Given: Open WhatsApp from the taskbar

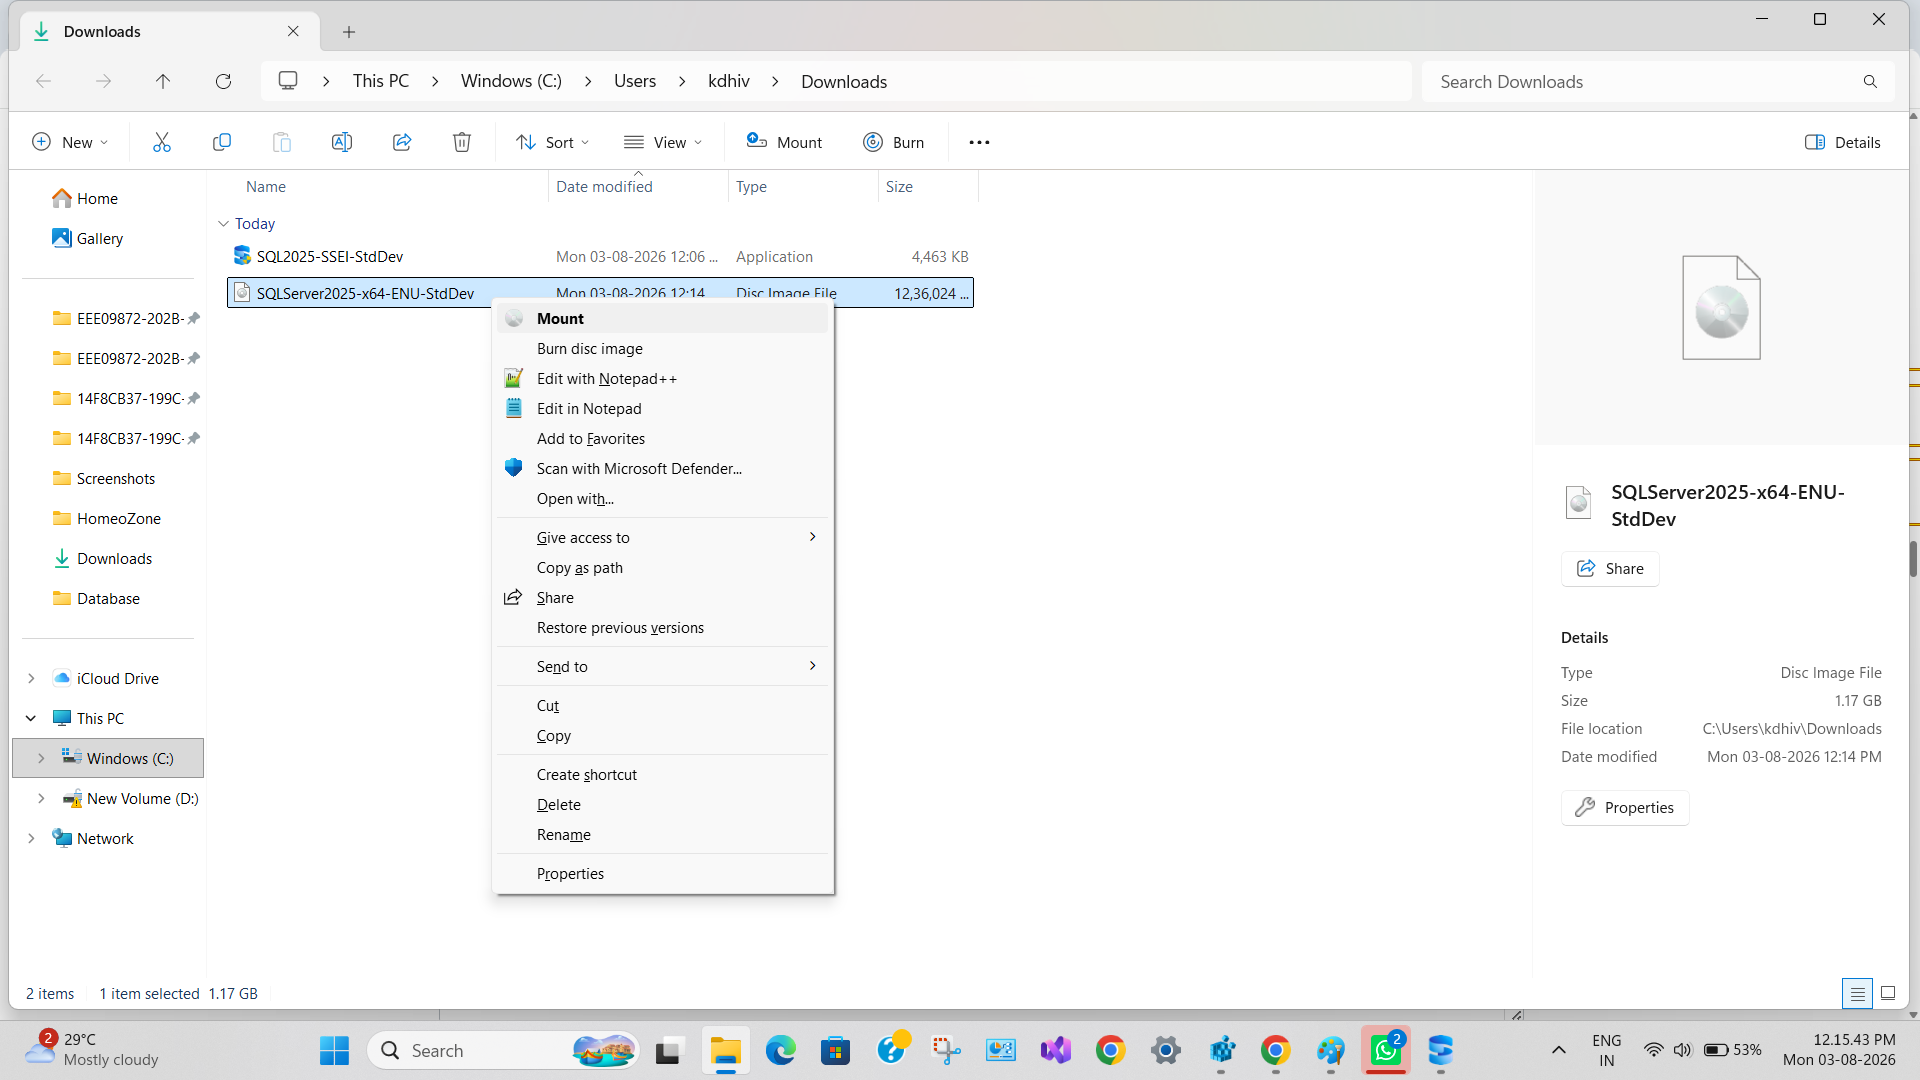Looking at the screenshot, I should click(1385, 1050).
